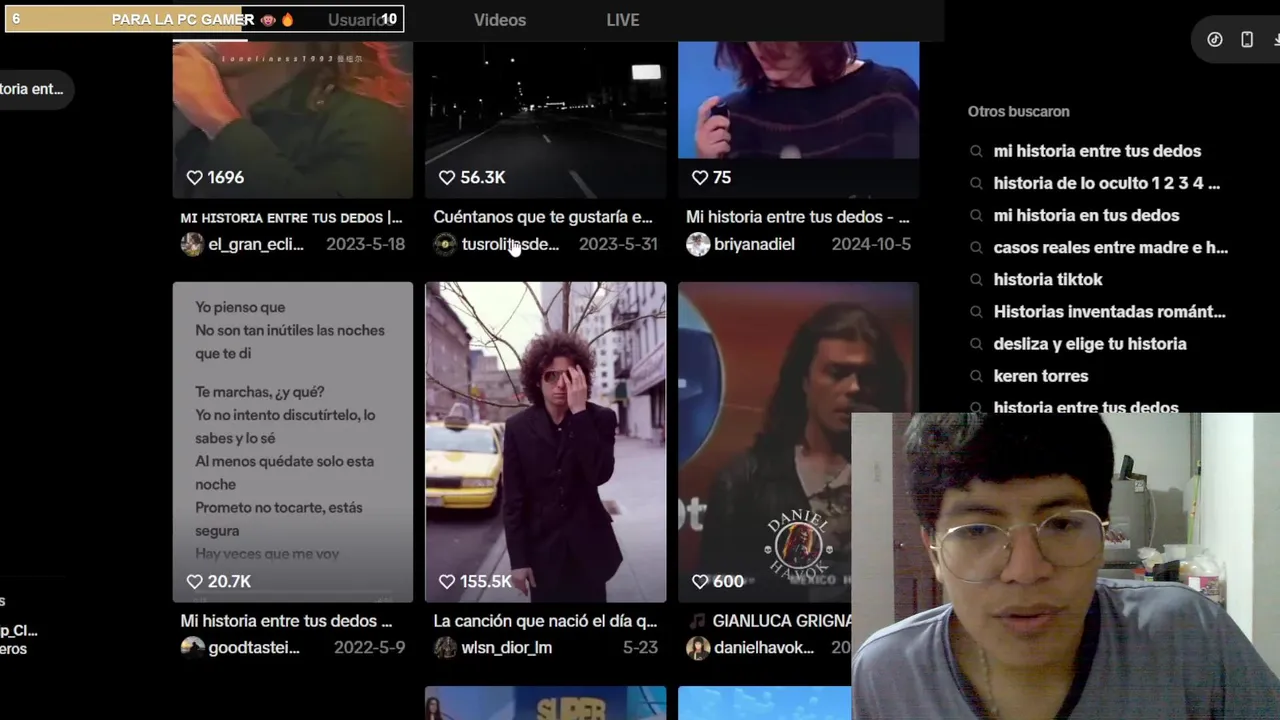
Task: Open the Videos tab
Action: click(x=499, y=20)
